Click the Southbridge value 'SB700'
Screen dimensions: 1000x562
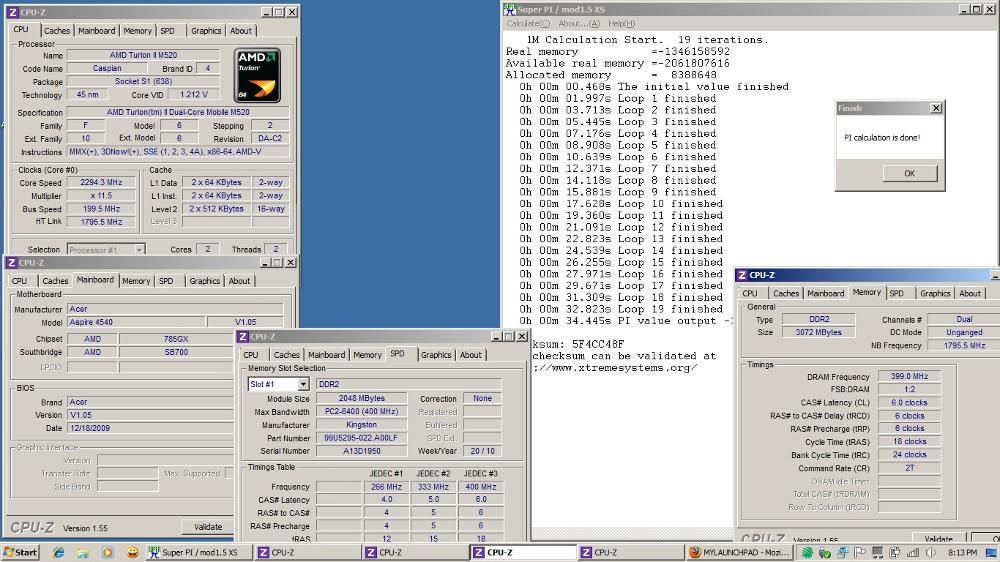[x=176, y=352]
